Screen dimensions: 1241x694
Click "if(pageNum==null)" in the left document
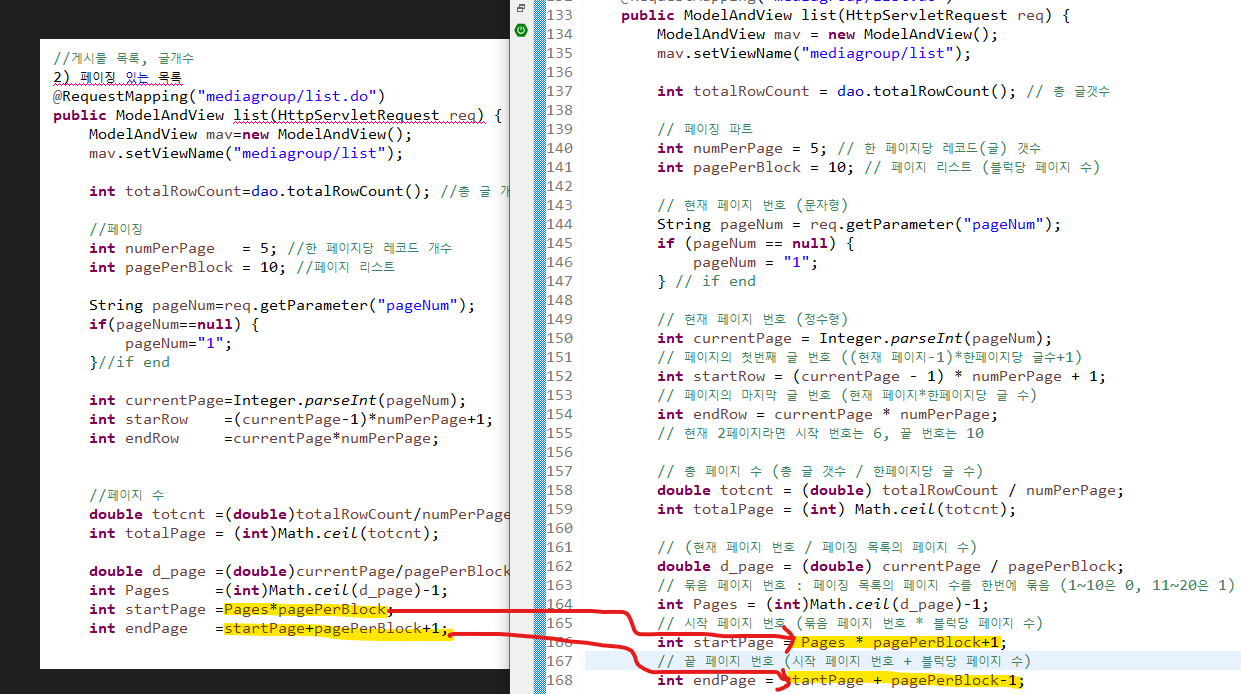tap(165, 324)
